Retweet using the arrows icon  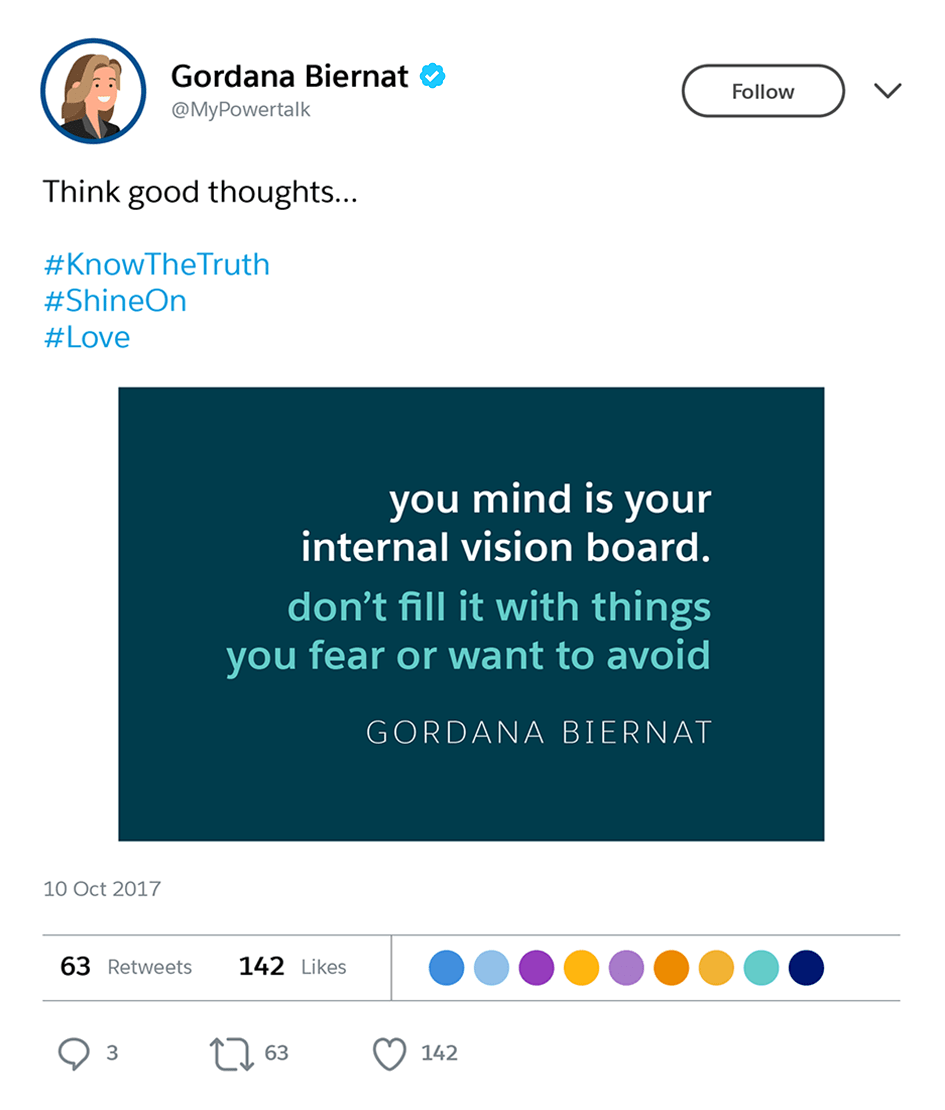(231, 1053)
